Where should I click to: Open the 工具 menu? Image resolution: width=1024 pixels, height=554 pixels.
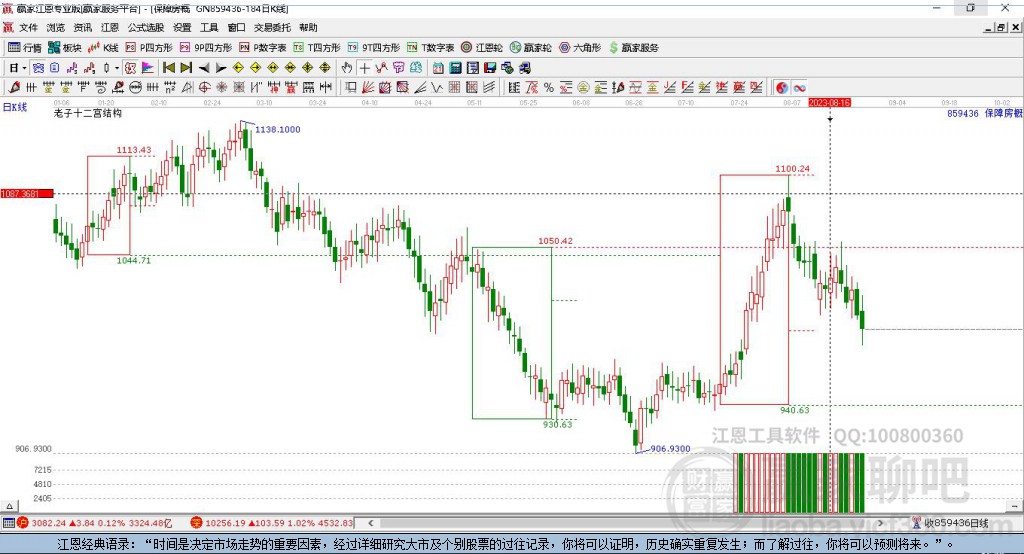click(x=209, y=27)
